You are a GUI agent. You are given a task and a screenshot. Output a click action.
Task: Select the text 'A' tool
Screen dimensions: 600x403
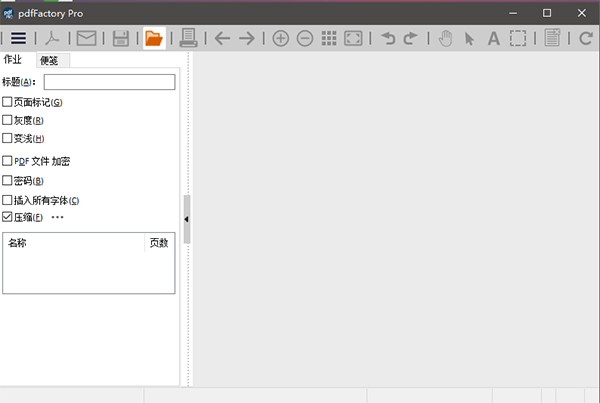(x=494, y=39)
